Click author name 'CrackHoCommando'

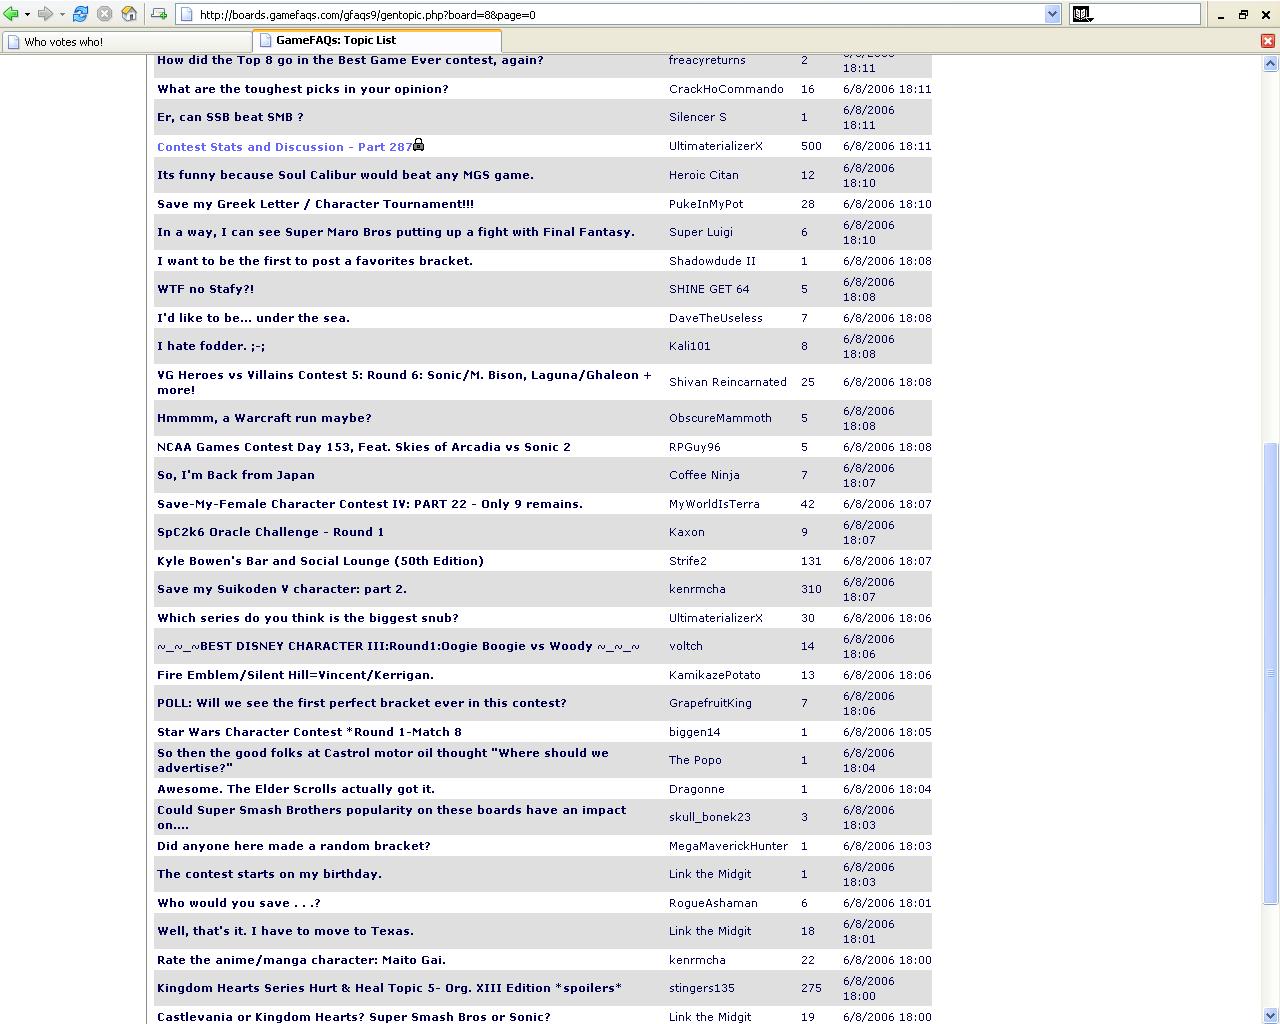click(x=726, y=89)
